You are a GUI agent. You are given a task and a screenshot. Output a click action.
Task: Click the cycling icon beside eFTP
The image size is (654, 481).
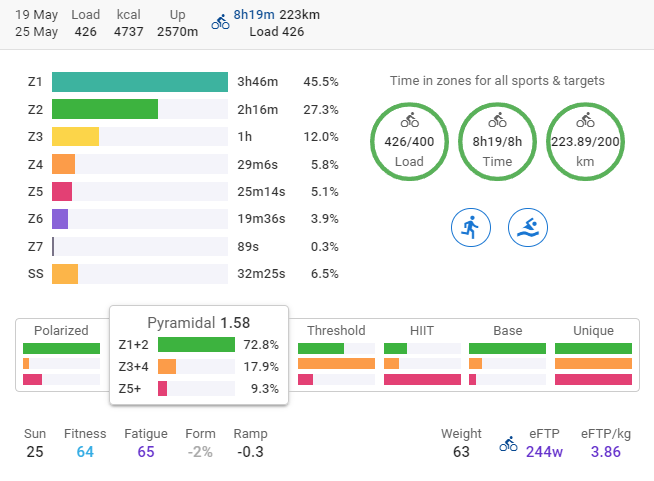click(508, 443)
